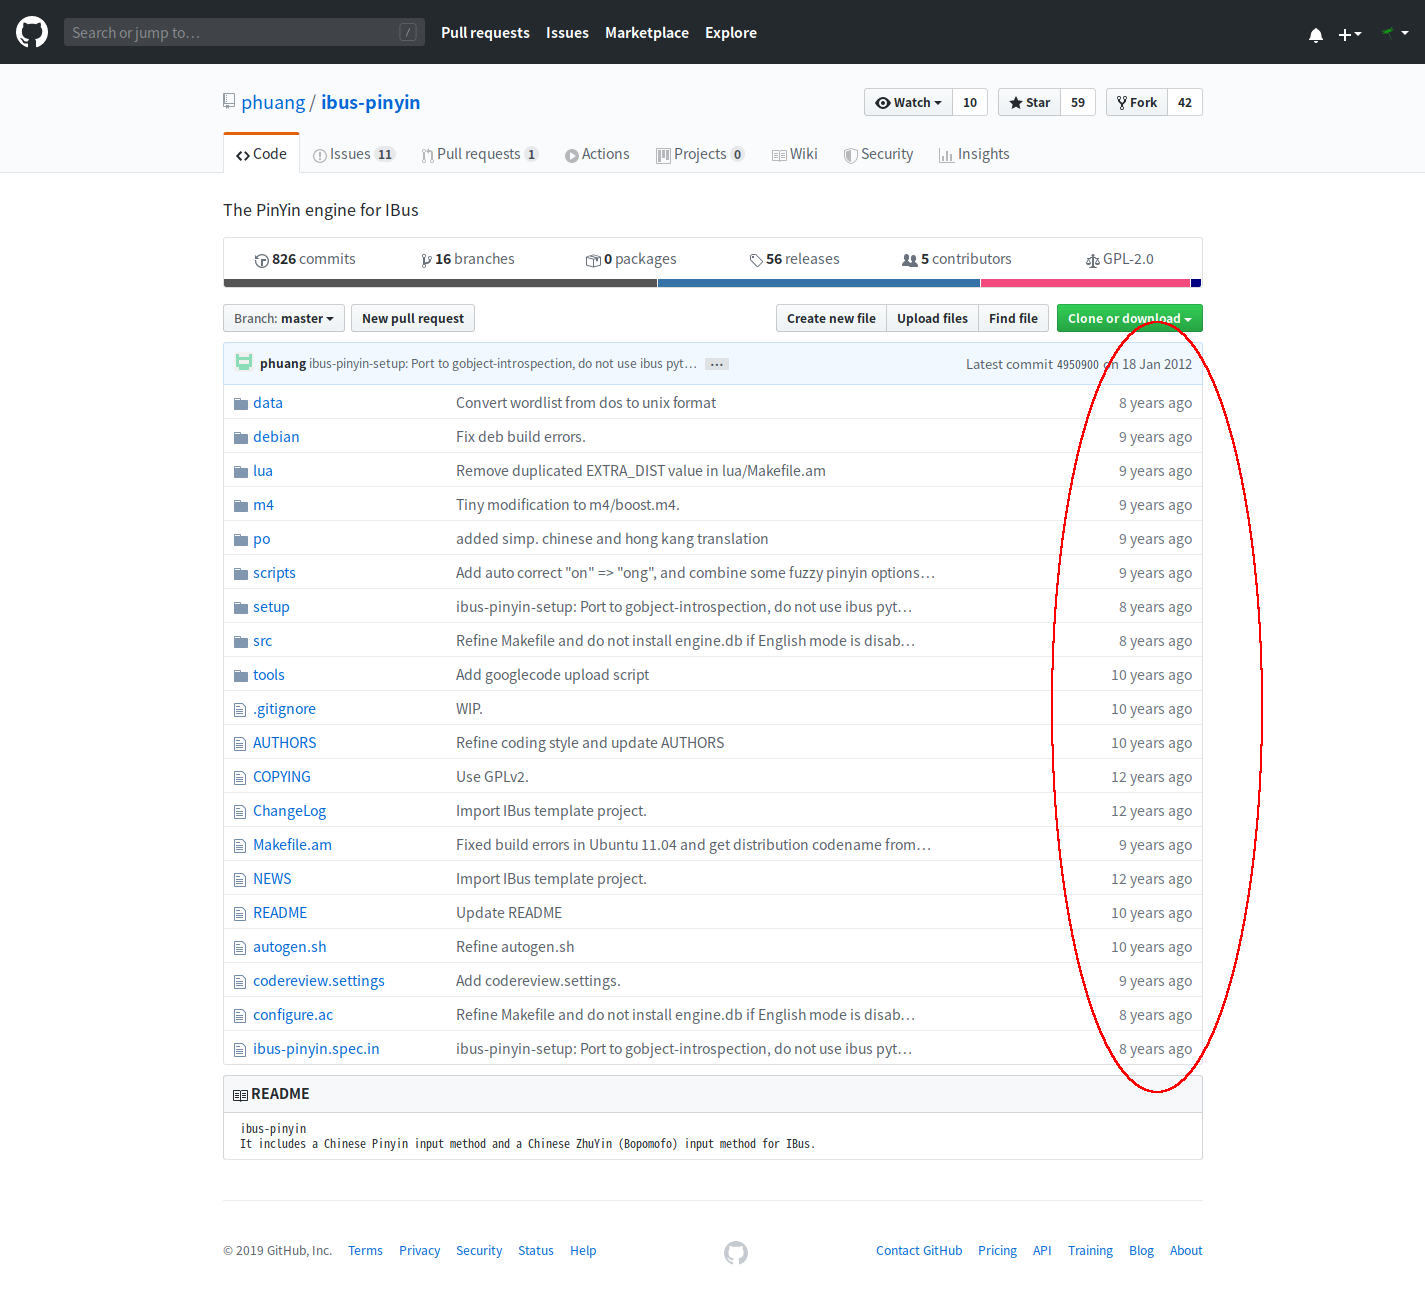Open the debian folder
The height and width of the screenshot is (1313, 1425).
click(276, 437)
